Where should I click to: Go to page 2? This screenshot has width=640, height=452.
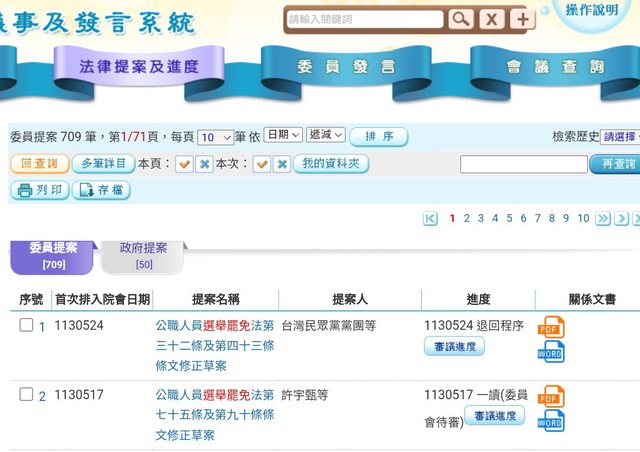(467, 218)
